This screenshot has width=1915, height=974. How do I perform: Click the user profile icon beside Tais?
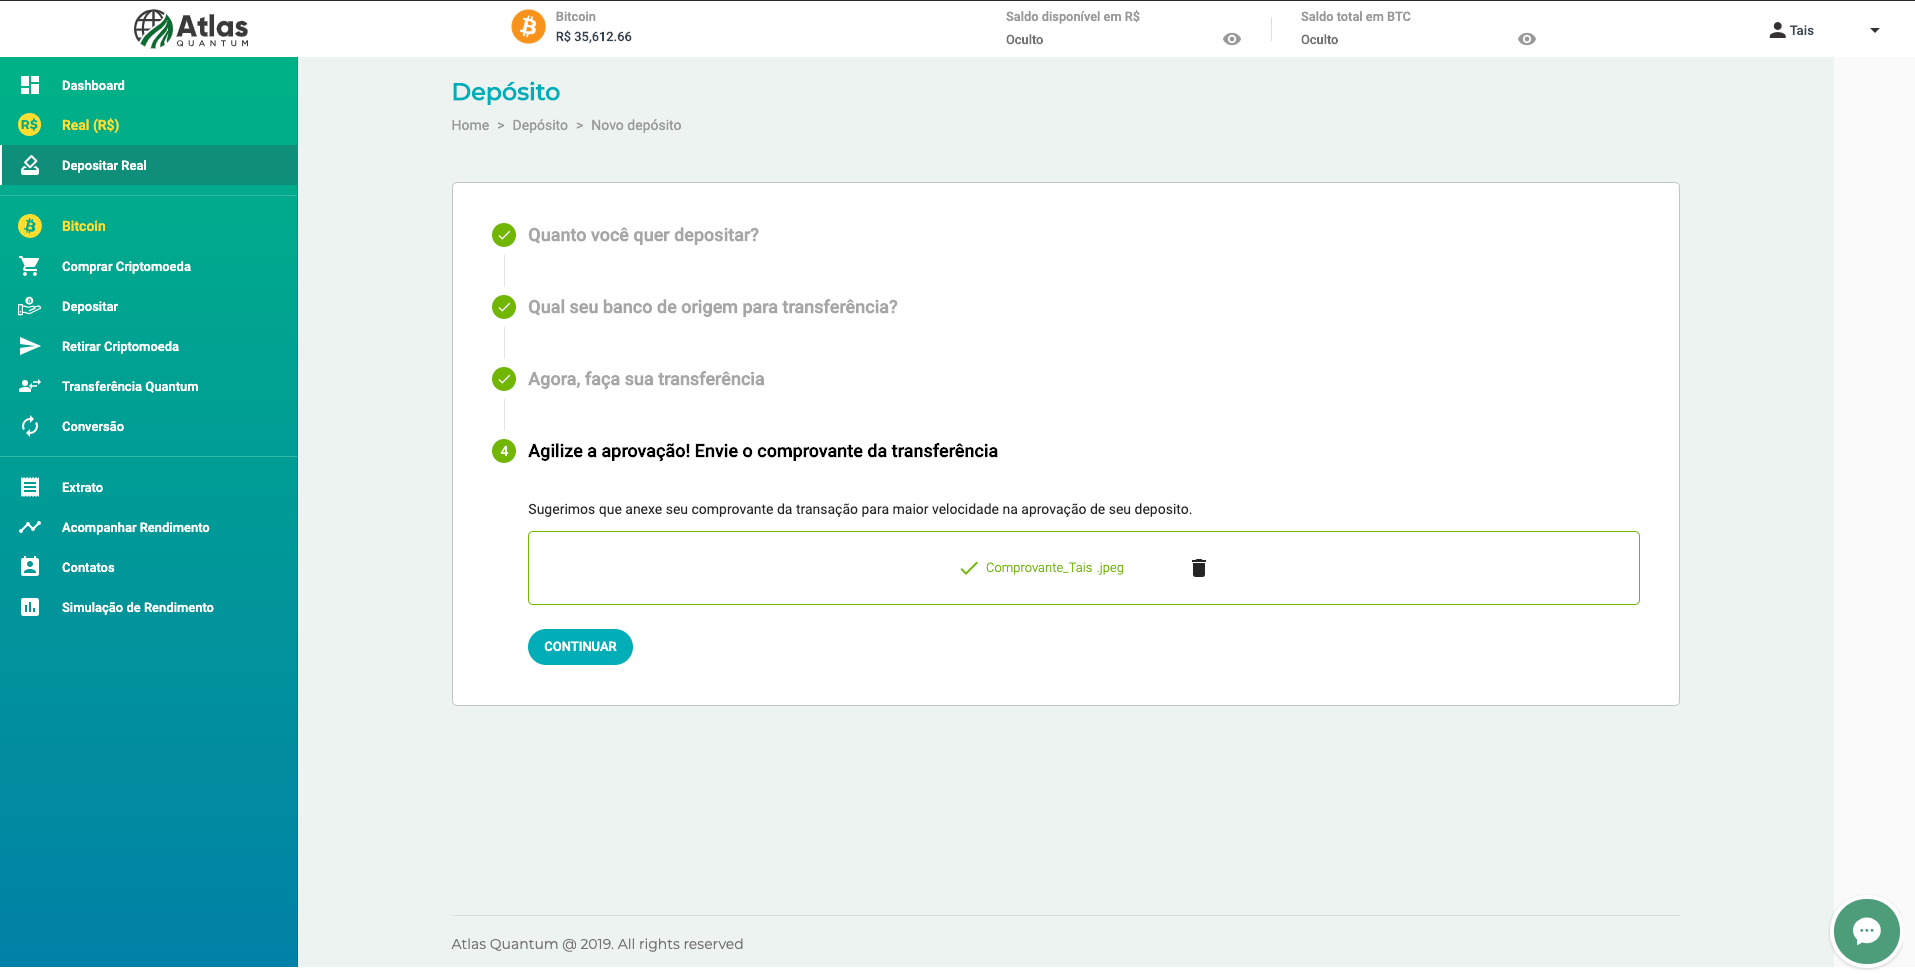(x=1777, y=30)
